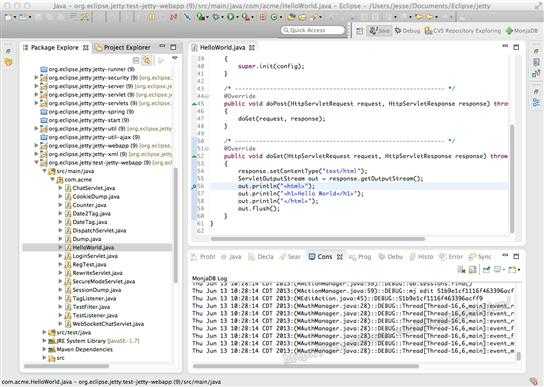Select WebSocketChatServlet.java in the tree
Screen dimensions: 544x387
pos(108,324)
